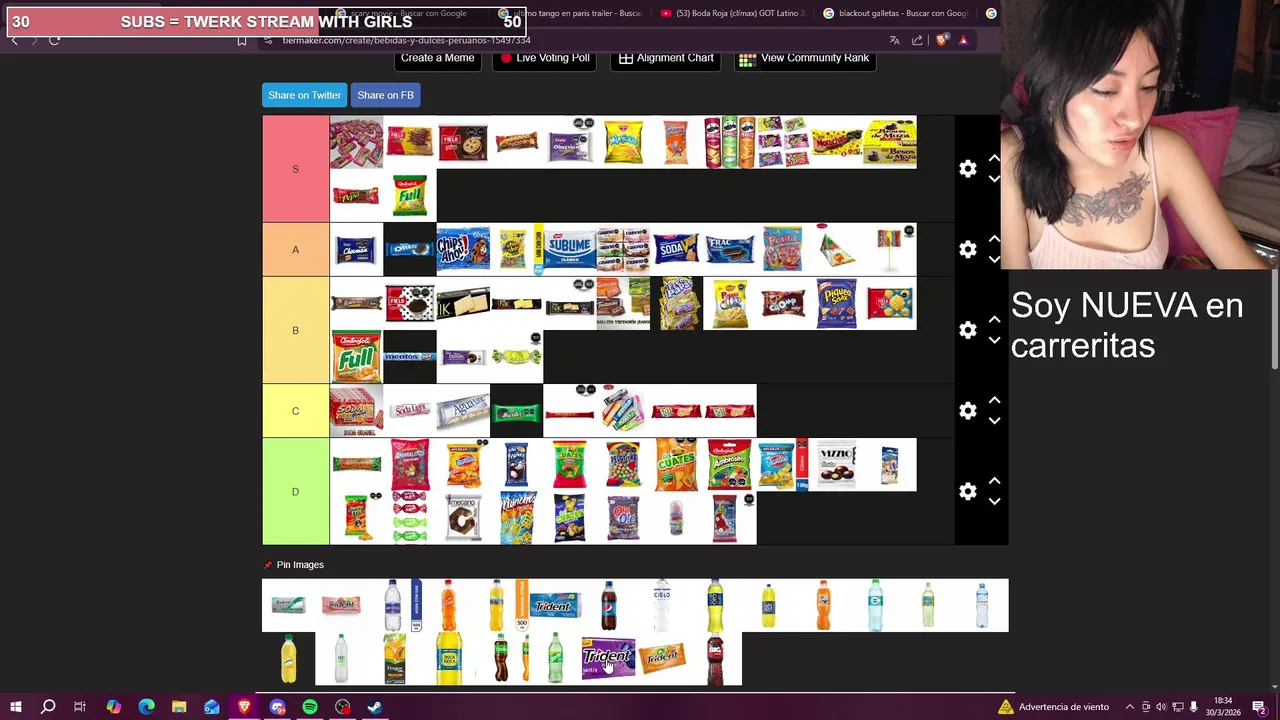
Task: Move tier A row down
Action: point(994,259)
